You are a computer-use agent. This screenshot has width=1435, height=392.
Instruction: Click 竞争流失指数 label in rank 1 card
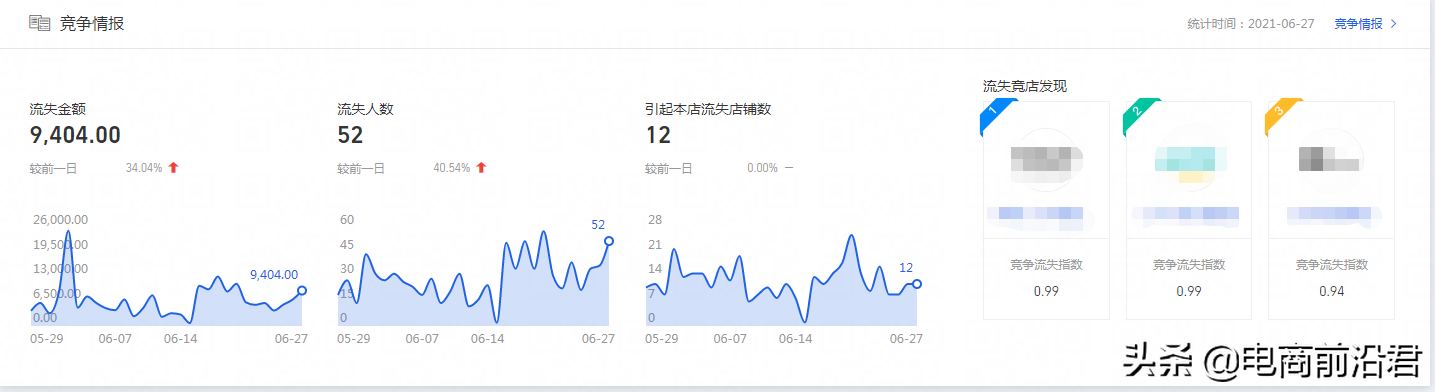1046,265
